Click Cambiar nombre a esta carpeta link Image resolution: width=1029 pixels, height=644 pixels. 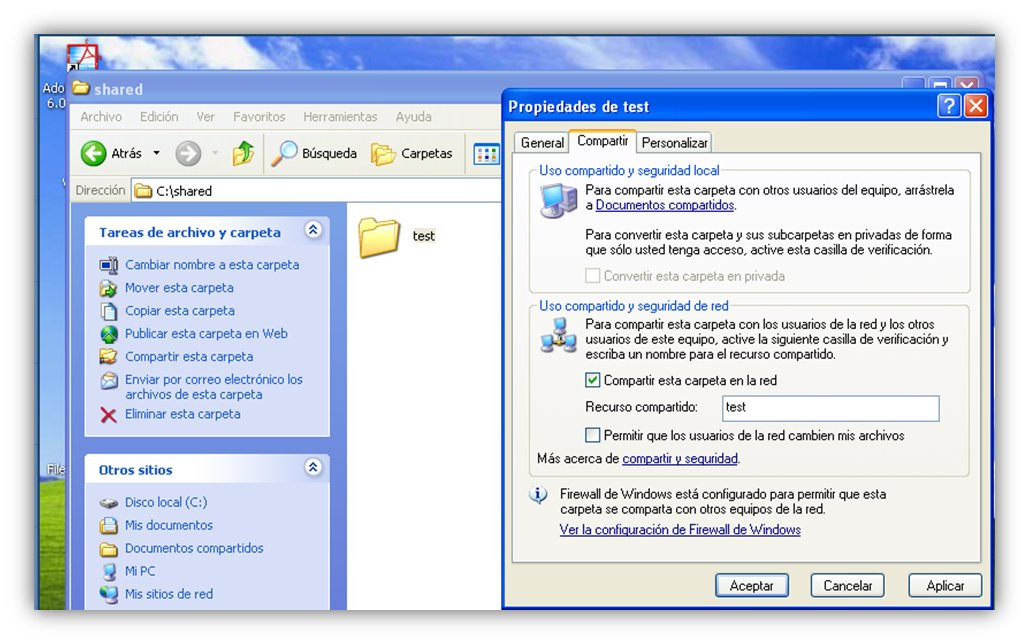pyautogui.click(x=212, y=265)
